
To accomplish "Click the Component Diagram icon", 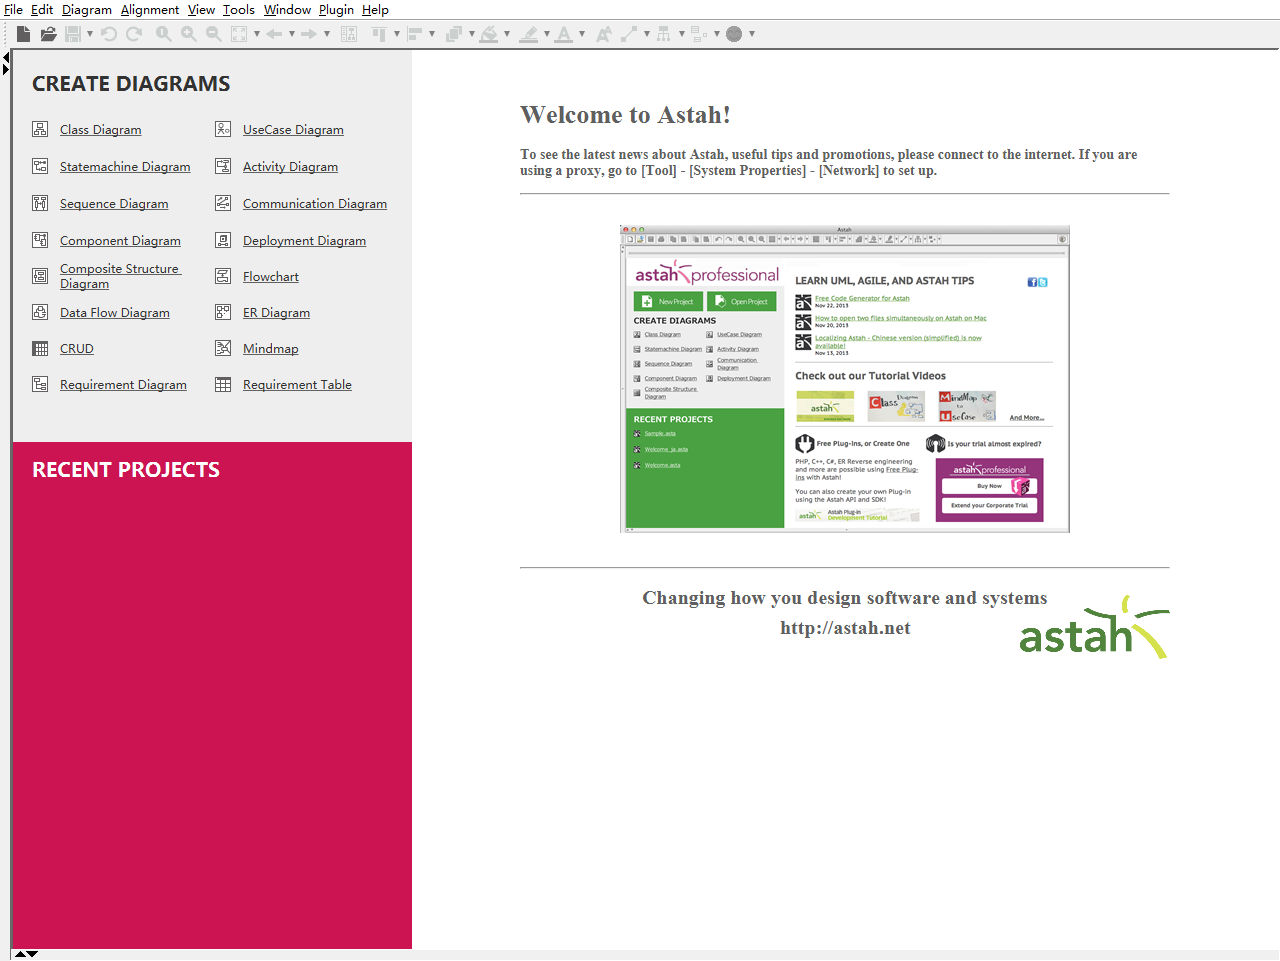I will pyautogui.click(x=40, y=240).
